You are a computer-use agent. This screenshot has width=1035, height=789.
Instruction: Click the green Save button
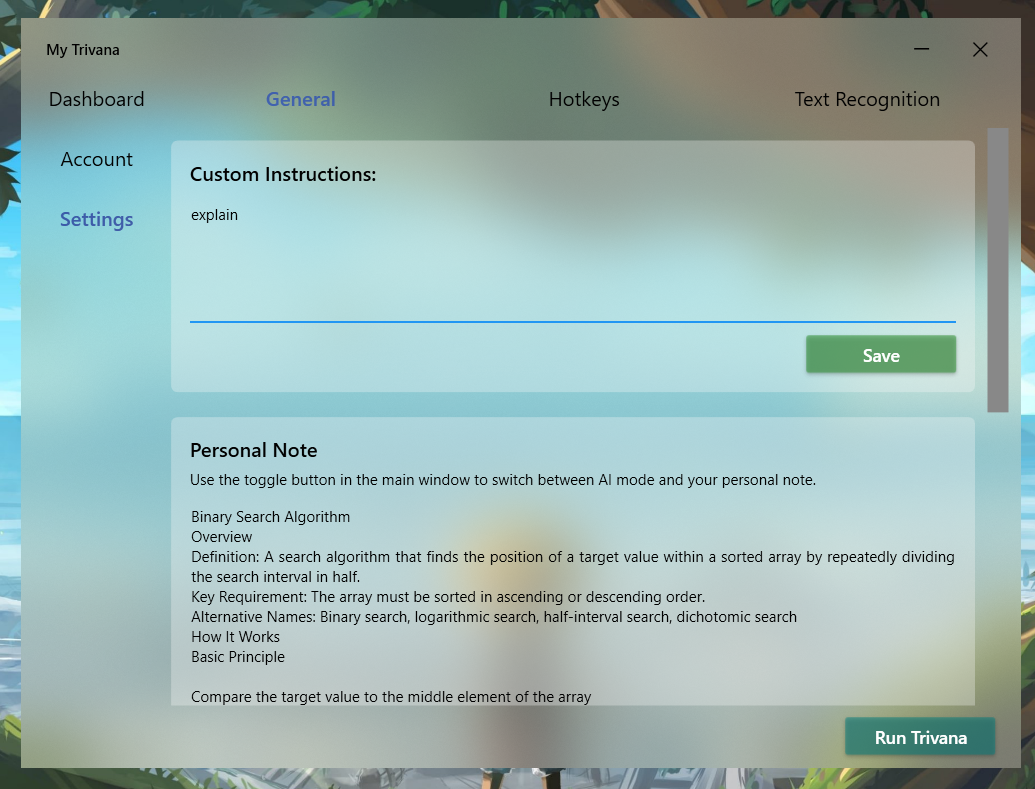click(881, 355)
